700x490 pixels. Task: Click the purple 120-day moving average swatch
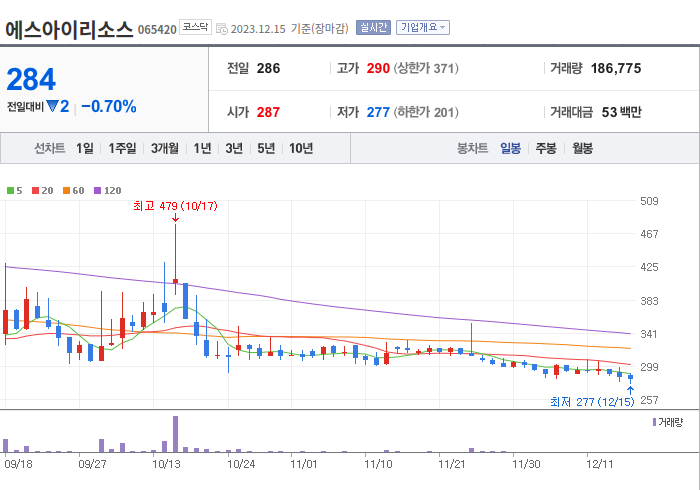(x=97, y=191)
